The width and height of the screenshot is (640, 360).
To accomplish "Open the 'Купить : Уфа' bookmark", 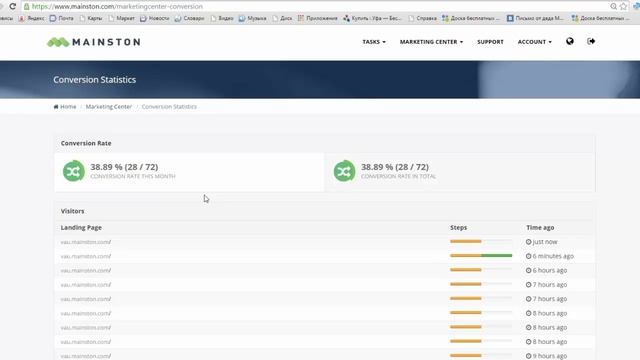I will [x=373, y=18].
